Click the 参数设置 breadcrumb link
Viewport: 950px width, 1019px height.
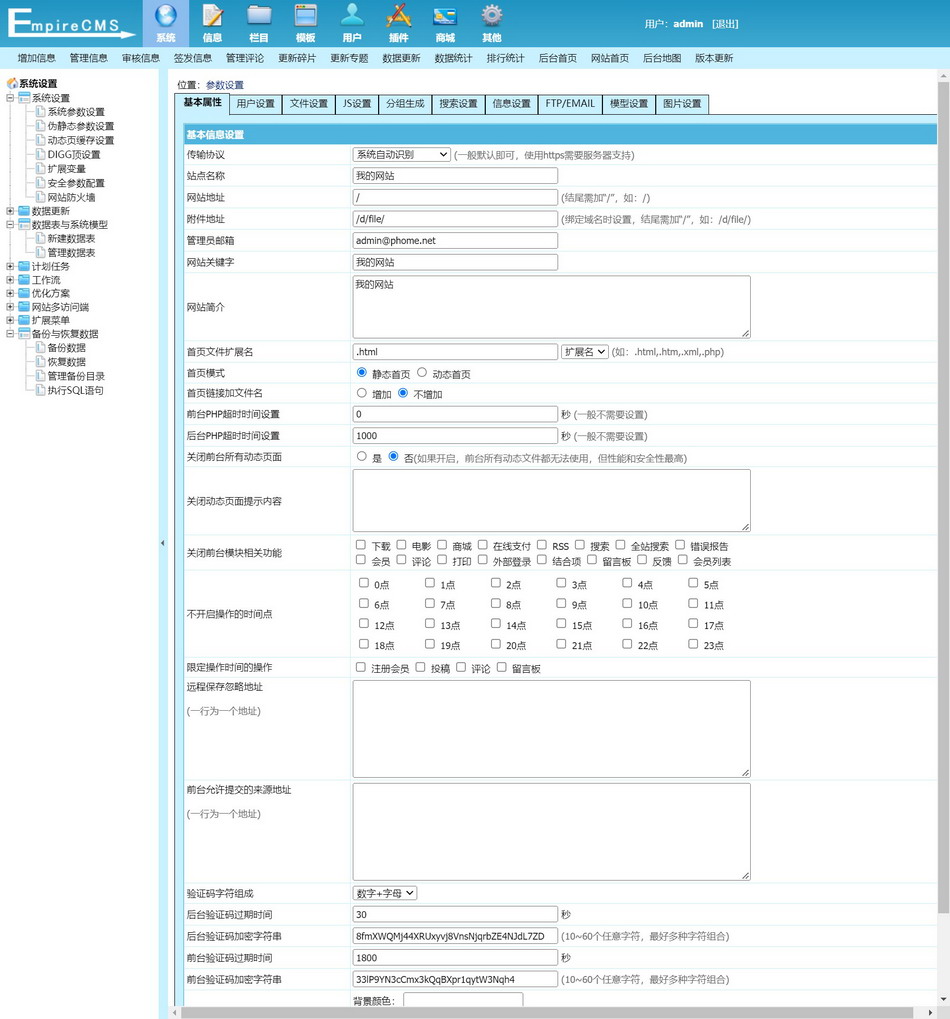[225, 85]
